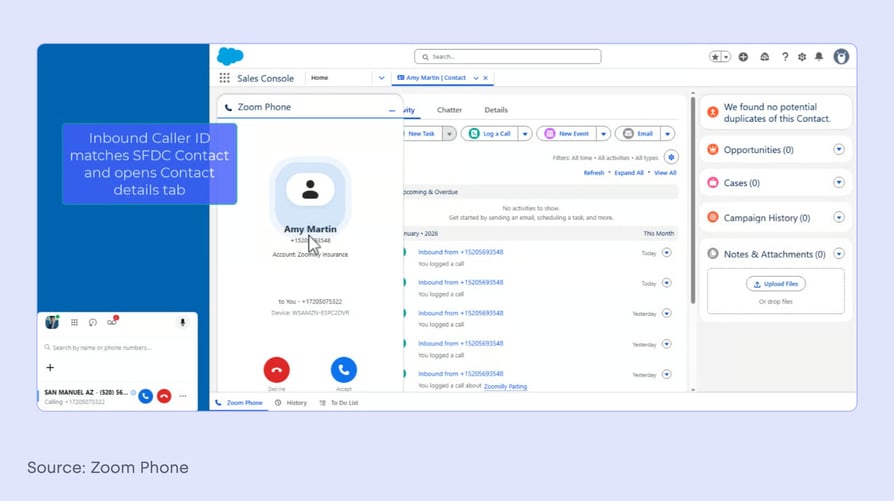Open the New Task dropdown arrow
Screen dimensions: 894x501
click(x=449, y=133)
